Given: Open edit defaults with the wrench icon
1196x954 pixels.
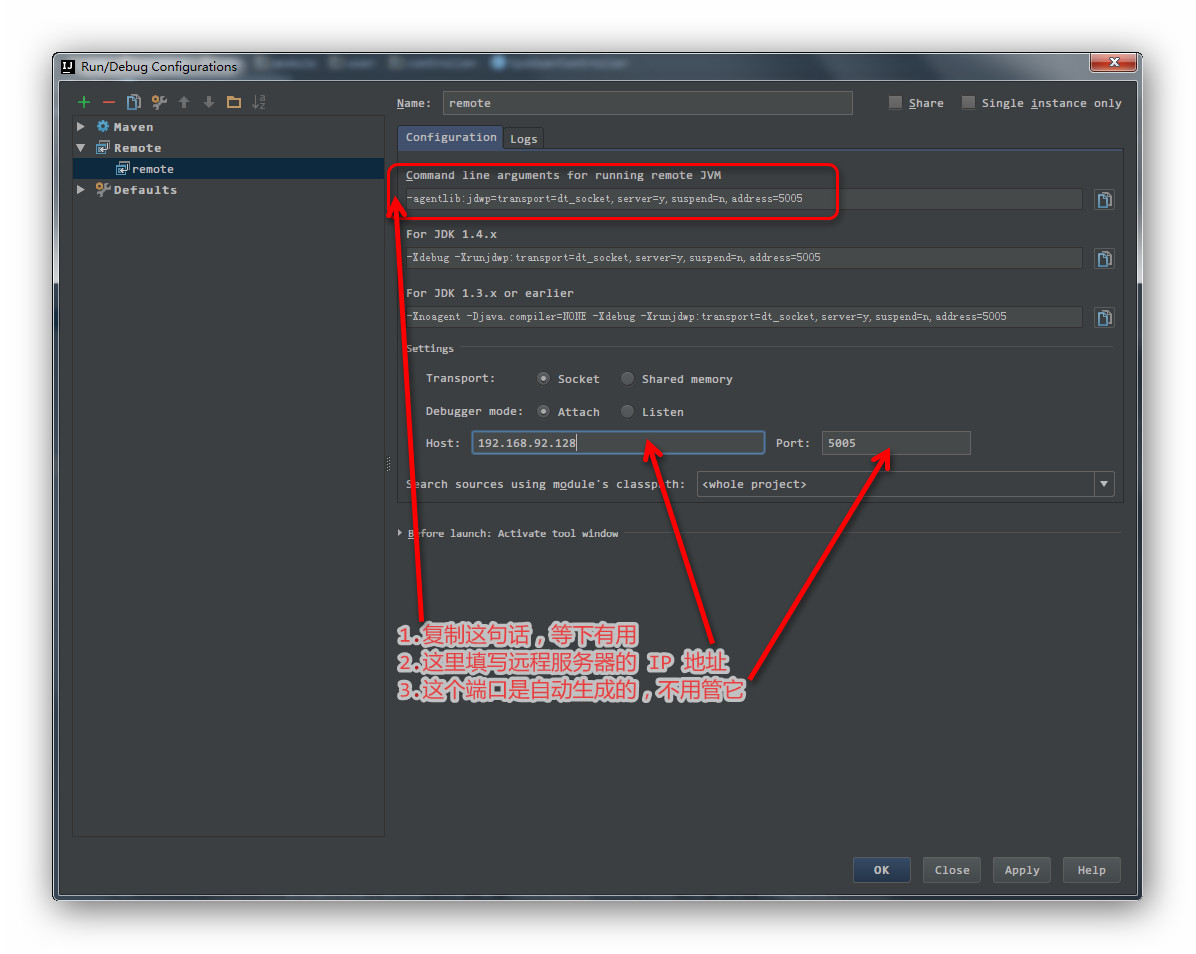Looking at the screenshot, I should pyautogui.click(x=158, y=101).
